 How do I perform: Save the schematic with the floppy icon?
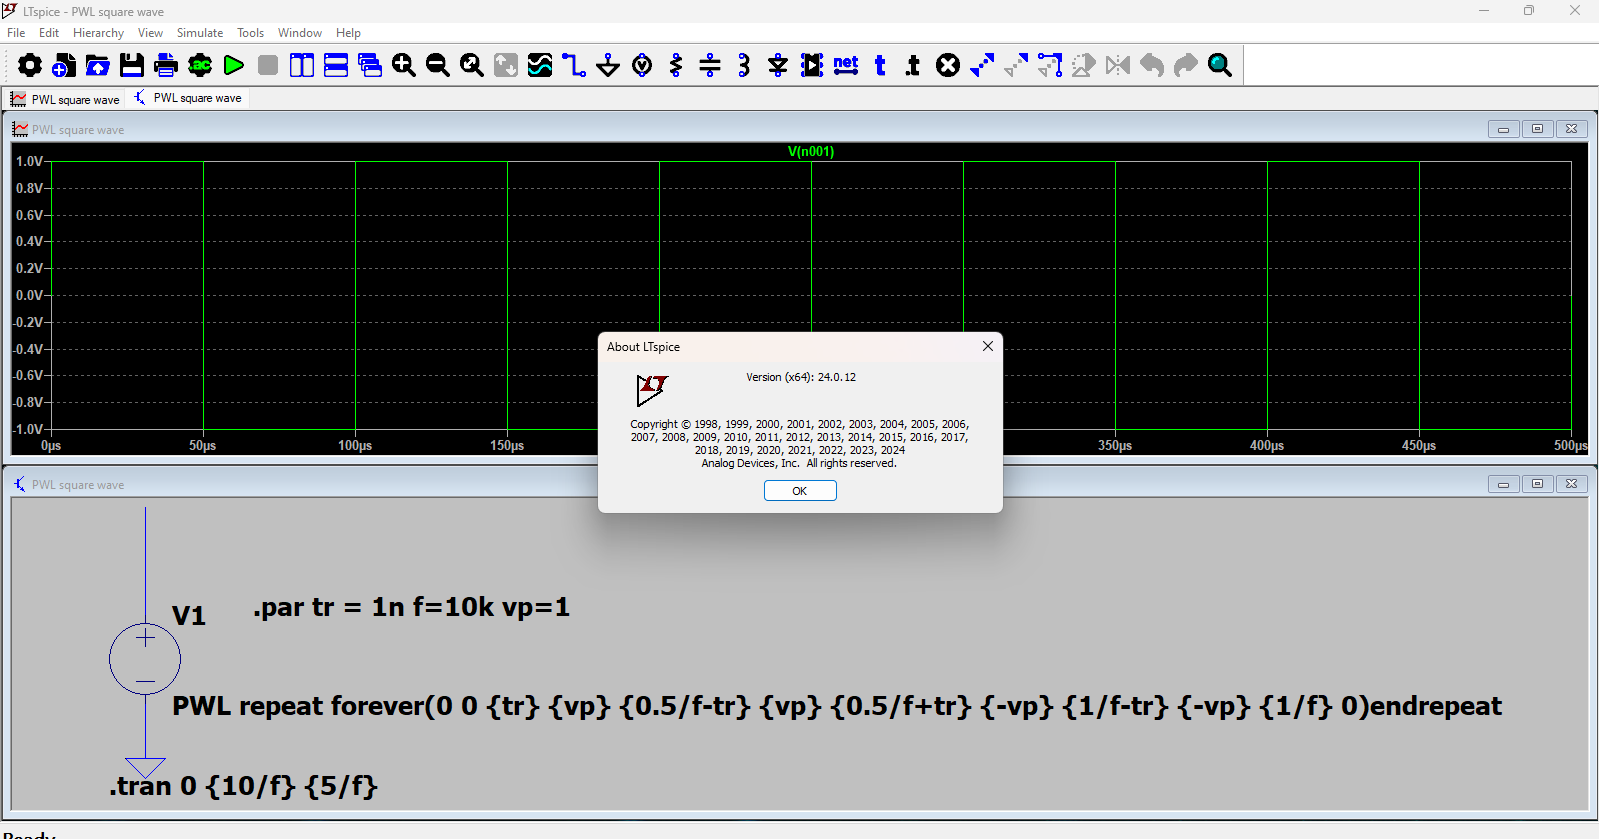click(x=132, y=65)
